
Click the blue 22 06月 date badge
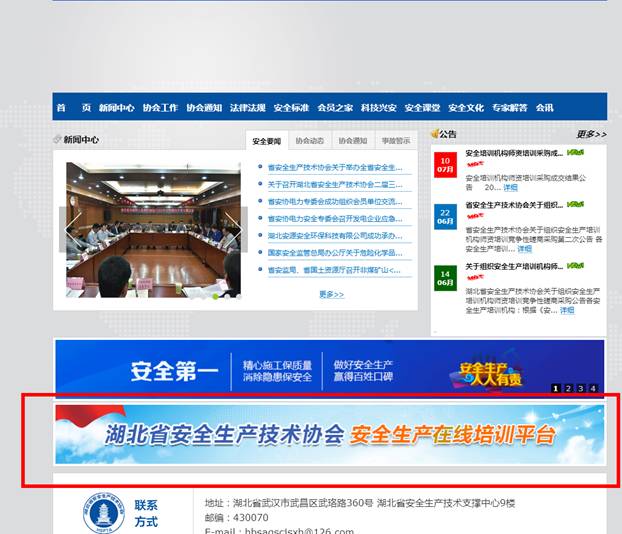(445, 217)
